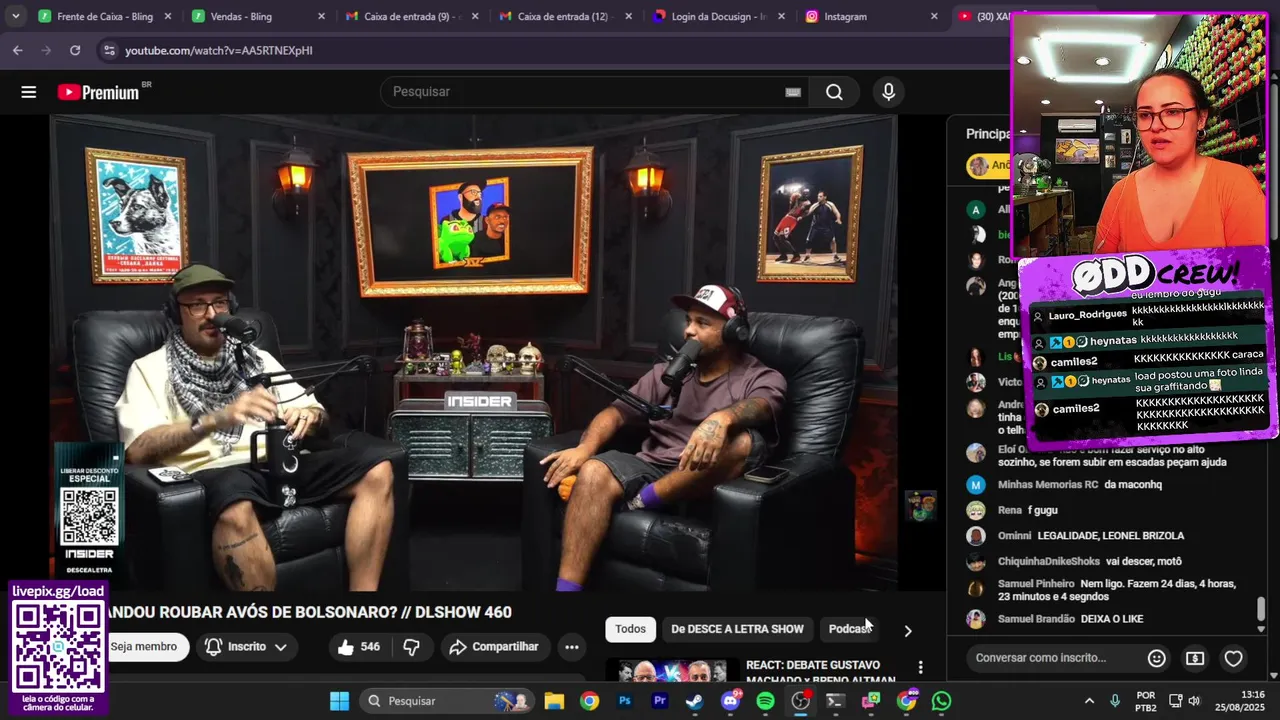
Task: Open Photoshop from taskbar
Action: pyautogui.click(x=625, y=701)
